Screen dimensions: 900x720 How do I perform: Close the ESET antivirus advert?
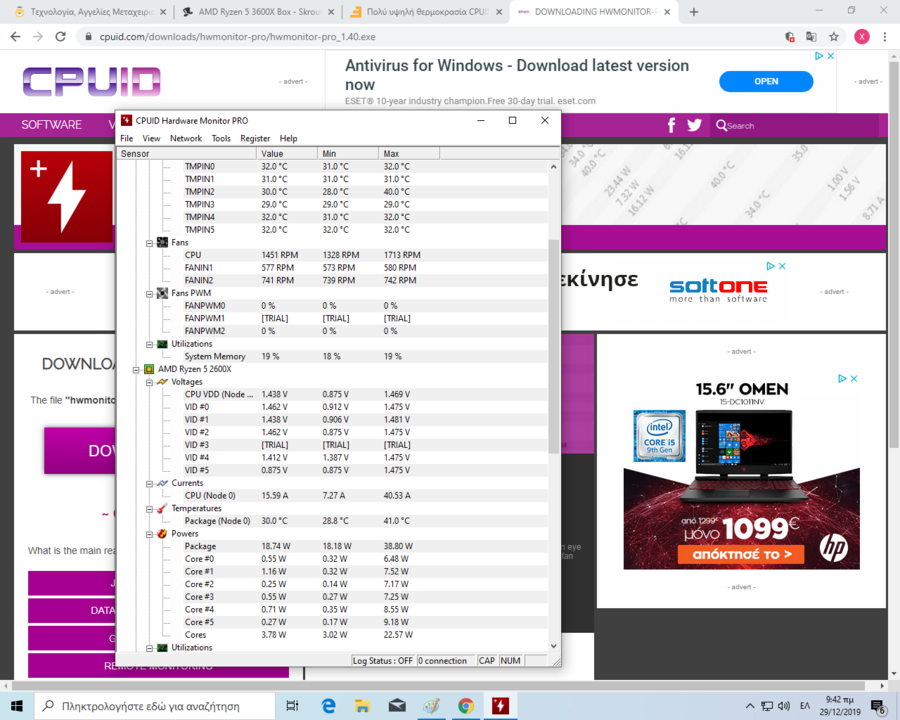(x=831, y=56)
